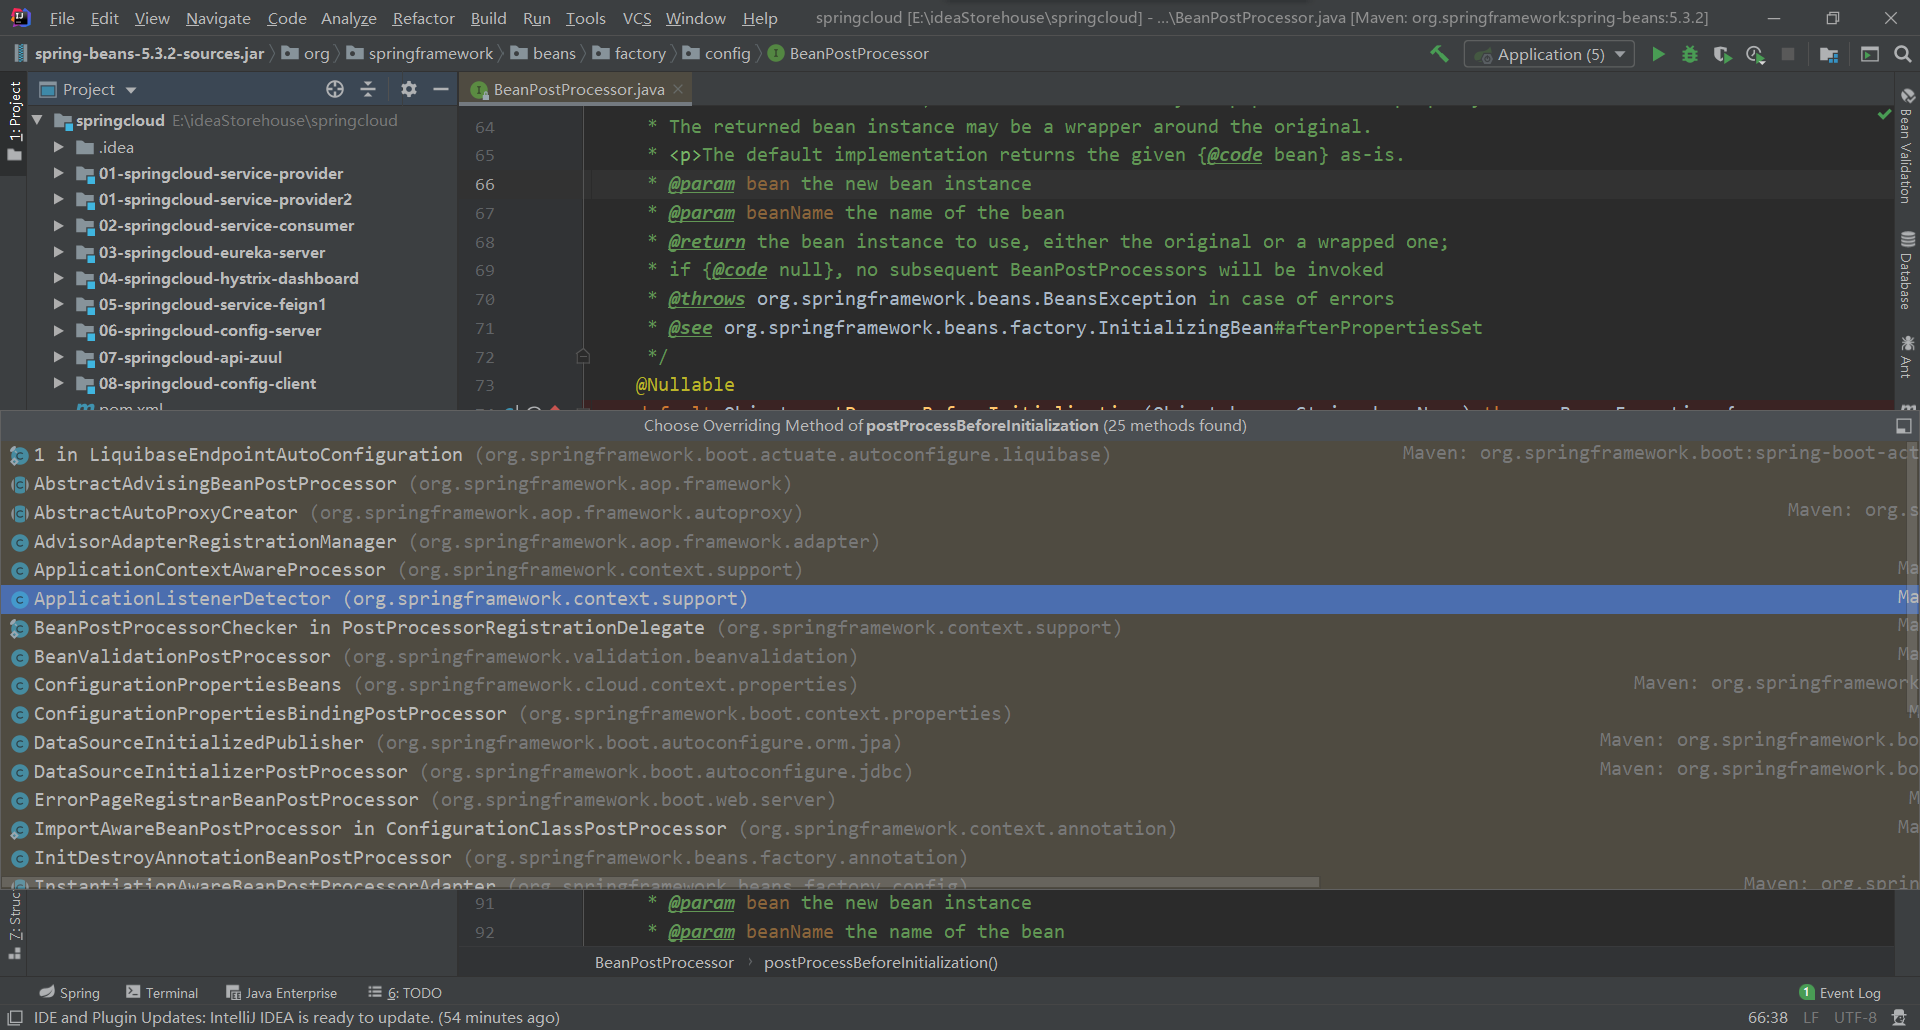Image resolution: width=1920 pixels, height=1030 pixels.
Task: Open the Build menu
Action: [488, 18]
